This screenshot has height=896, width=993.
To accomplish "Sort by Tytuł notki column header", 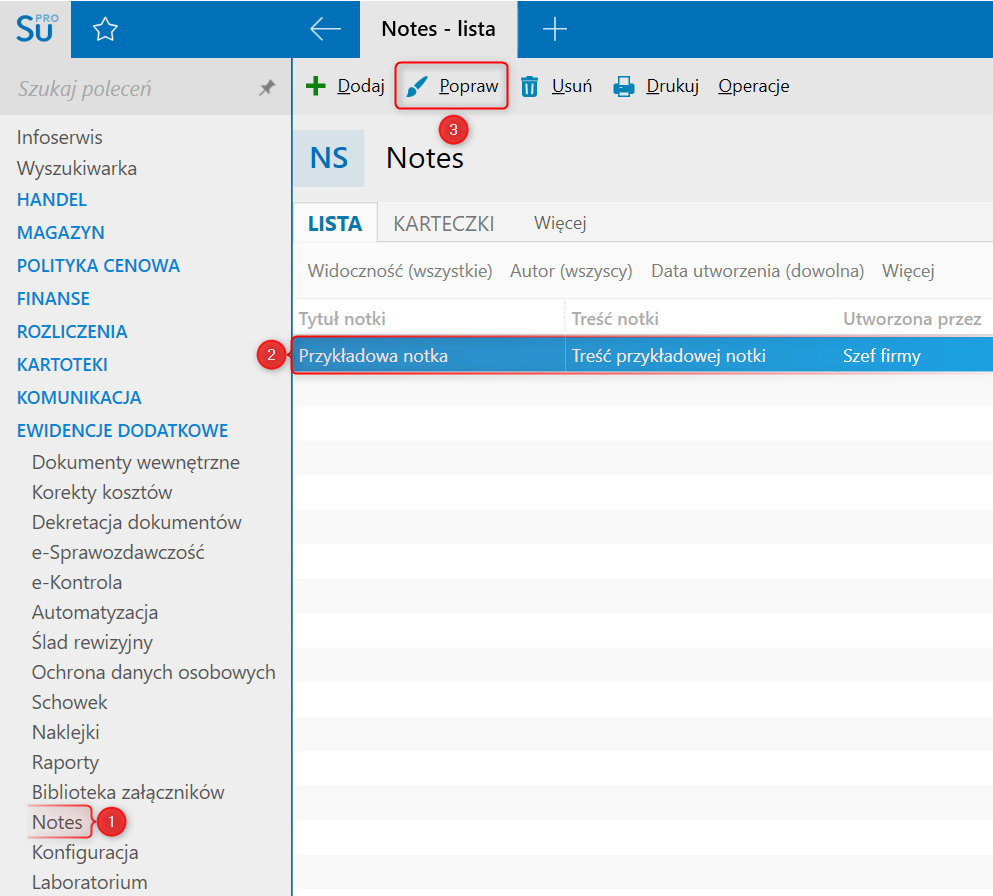I will tap(343, 319).
